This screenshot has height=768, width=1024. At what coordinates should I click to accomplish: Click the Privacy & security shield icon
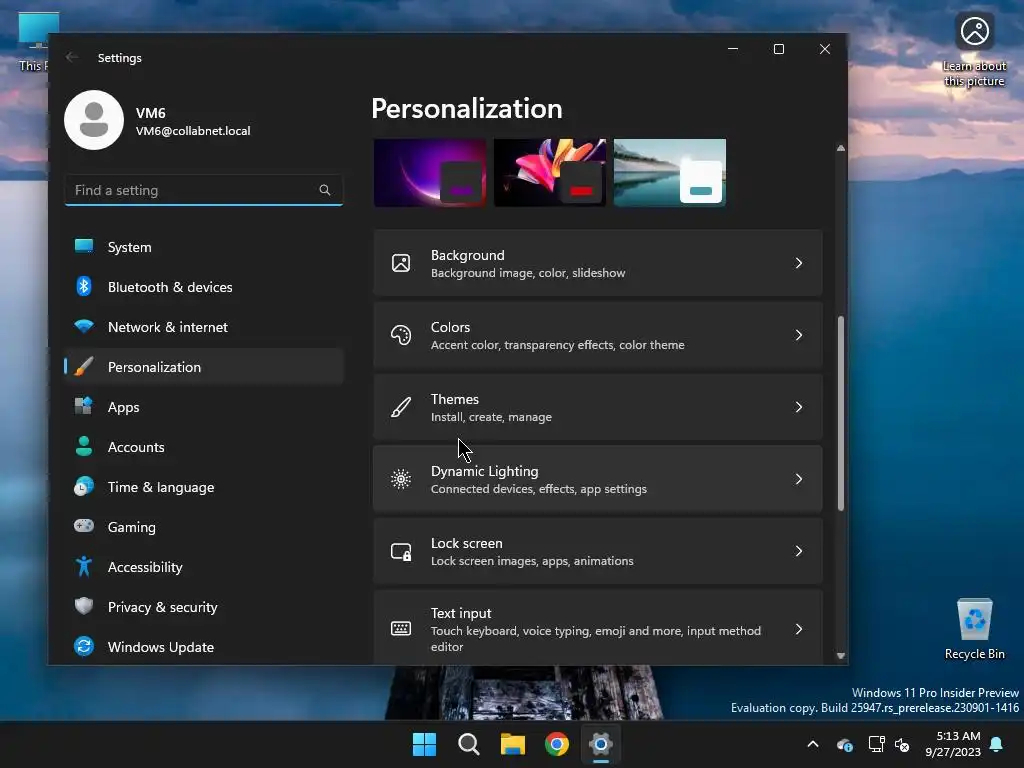pyautogui.click(x=84, y=606)
